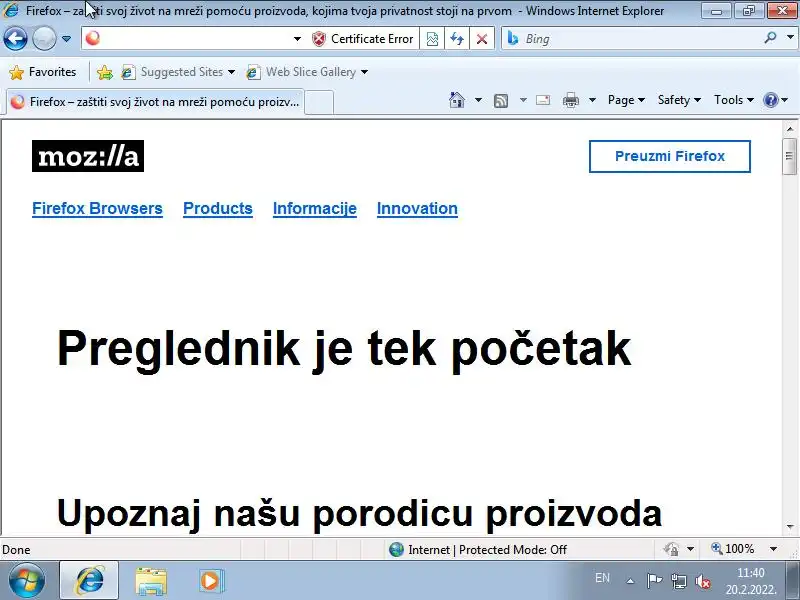Click the vertical scrollbar thumb

(x=790, y=156)
